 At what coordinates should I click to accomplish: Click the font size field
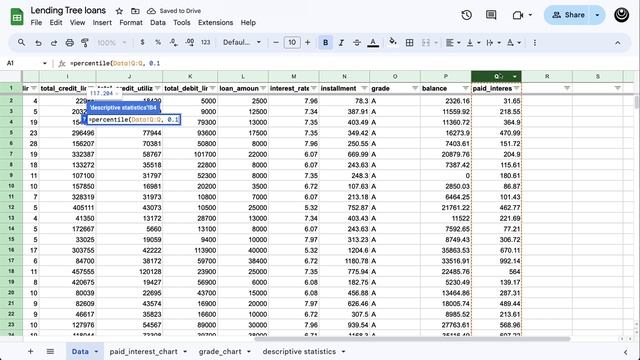coord(292,42)
